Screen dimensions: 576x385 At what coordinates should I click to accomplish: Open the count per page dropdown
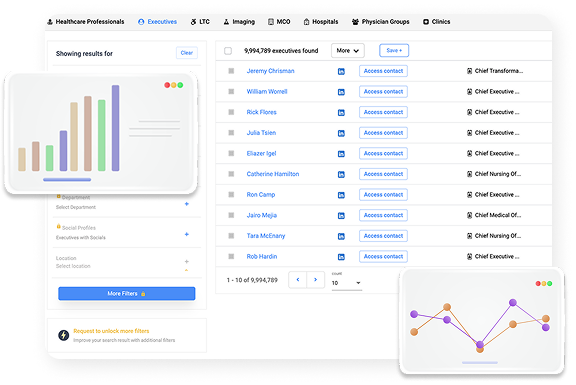pyautogui.click(x=346, y=283)
